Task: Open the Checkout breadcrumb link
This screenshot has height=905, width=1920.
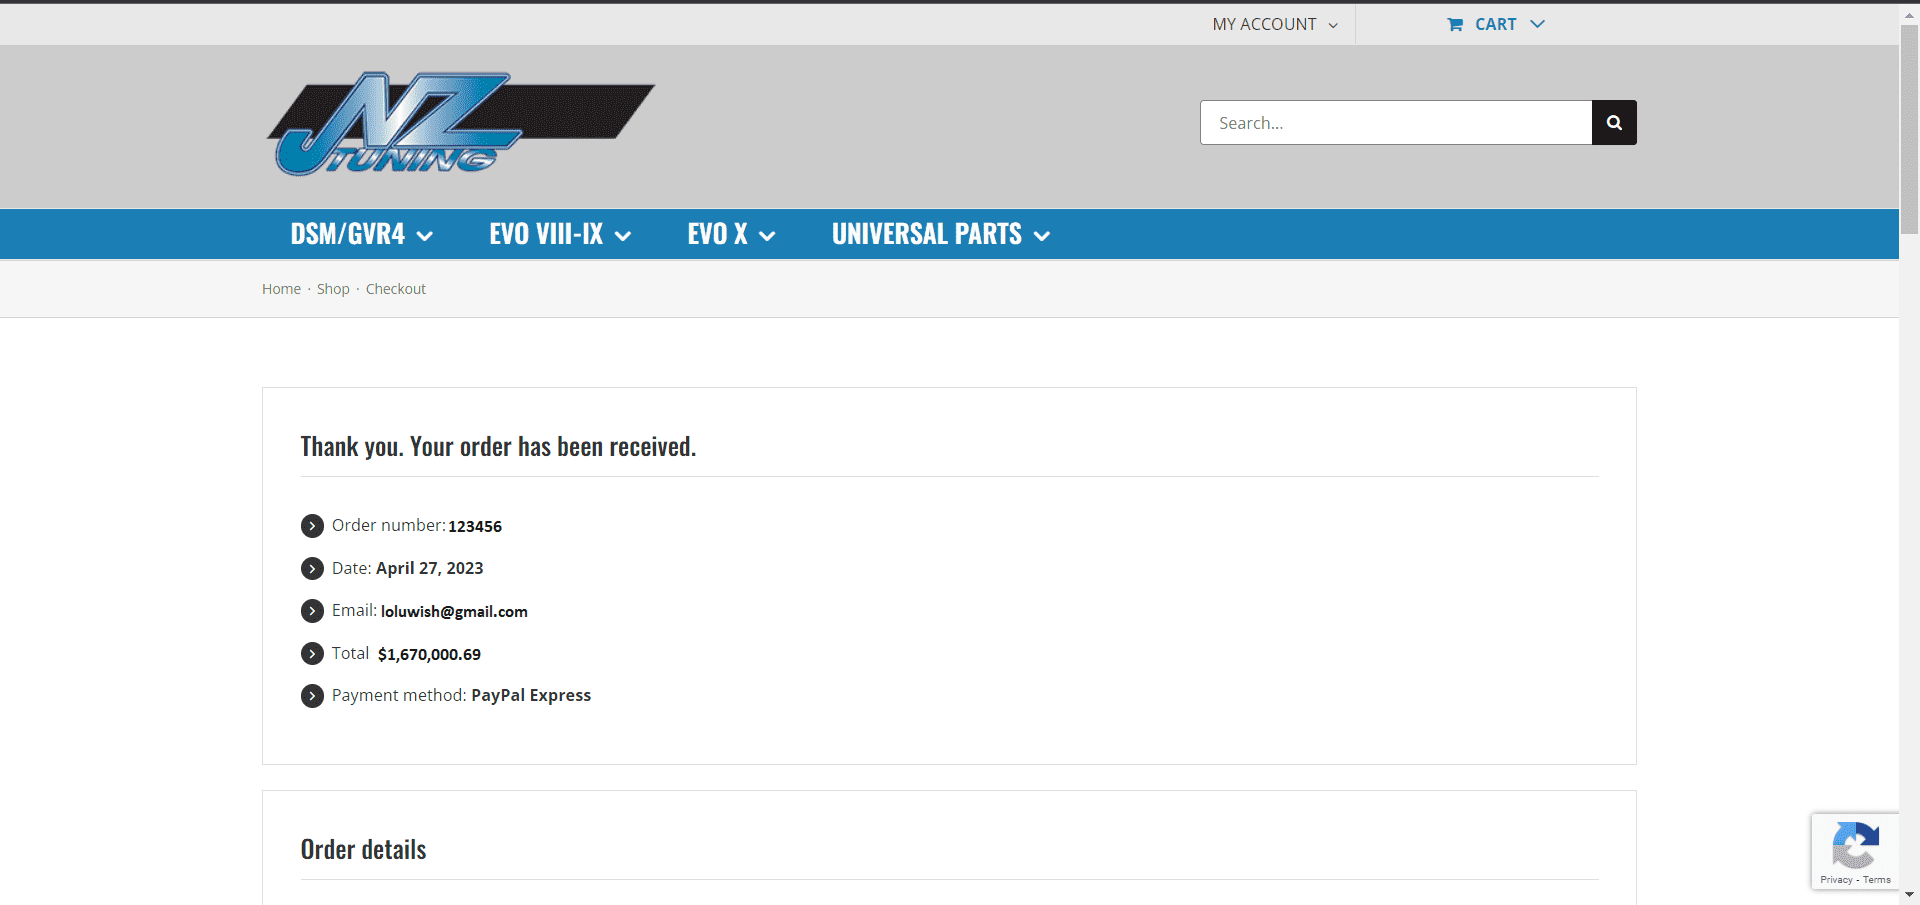Action: pos(396,289)
